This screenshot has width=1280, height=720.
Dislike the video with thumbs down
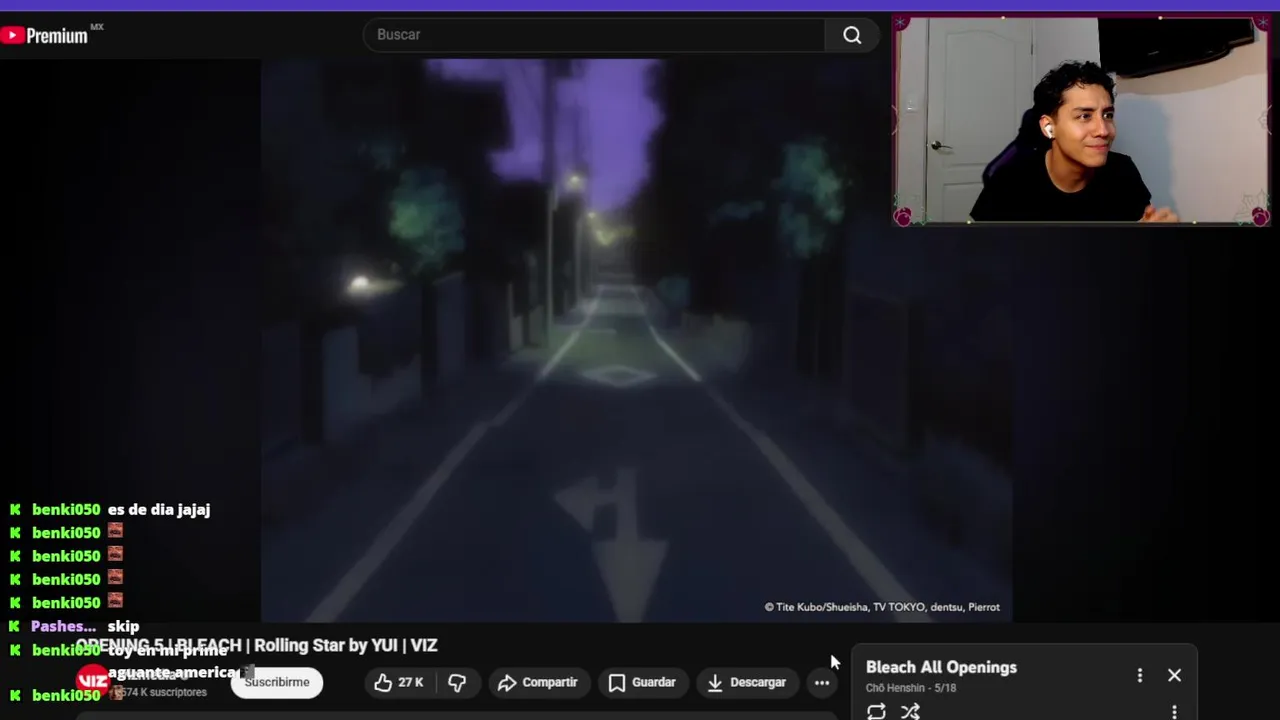click(457, 683)
